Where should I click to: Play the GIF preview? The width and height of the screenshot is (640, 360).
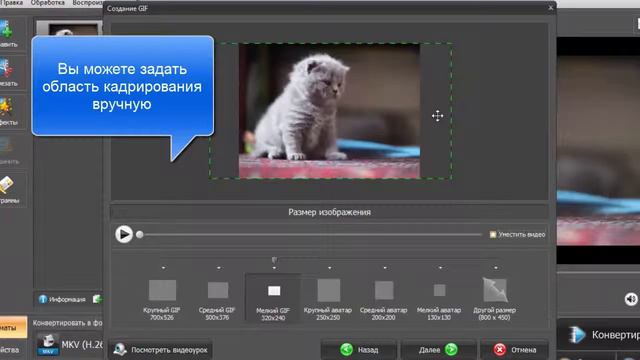click(124, 235)
